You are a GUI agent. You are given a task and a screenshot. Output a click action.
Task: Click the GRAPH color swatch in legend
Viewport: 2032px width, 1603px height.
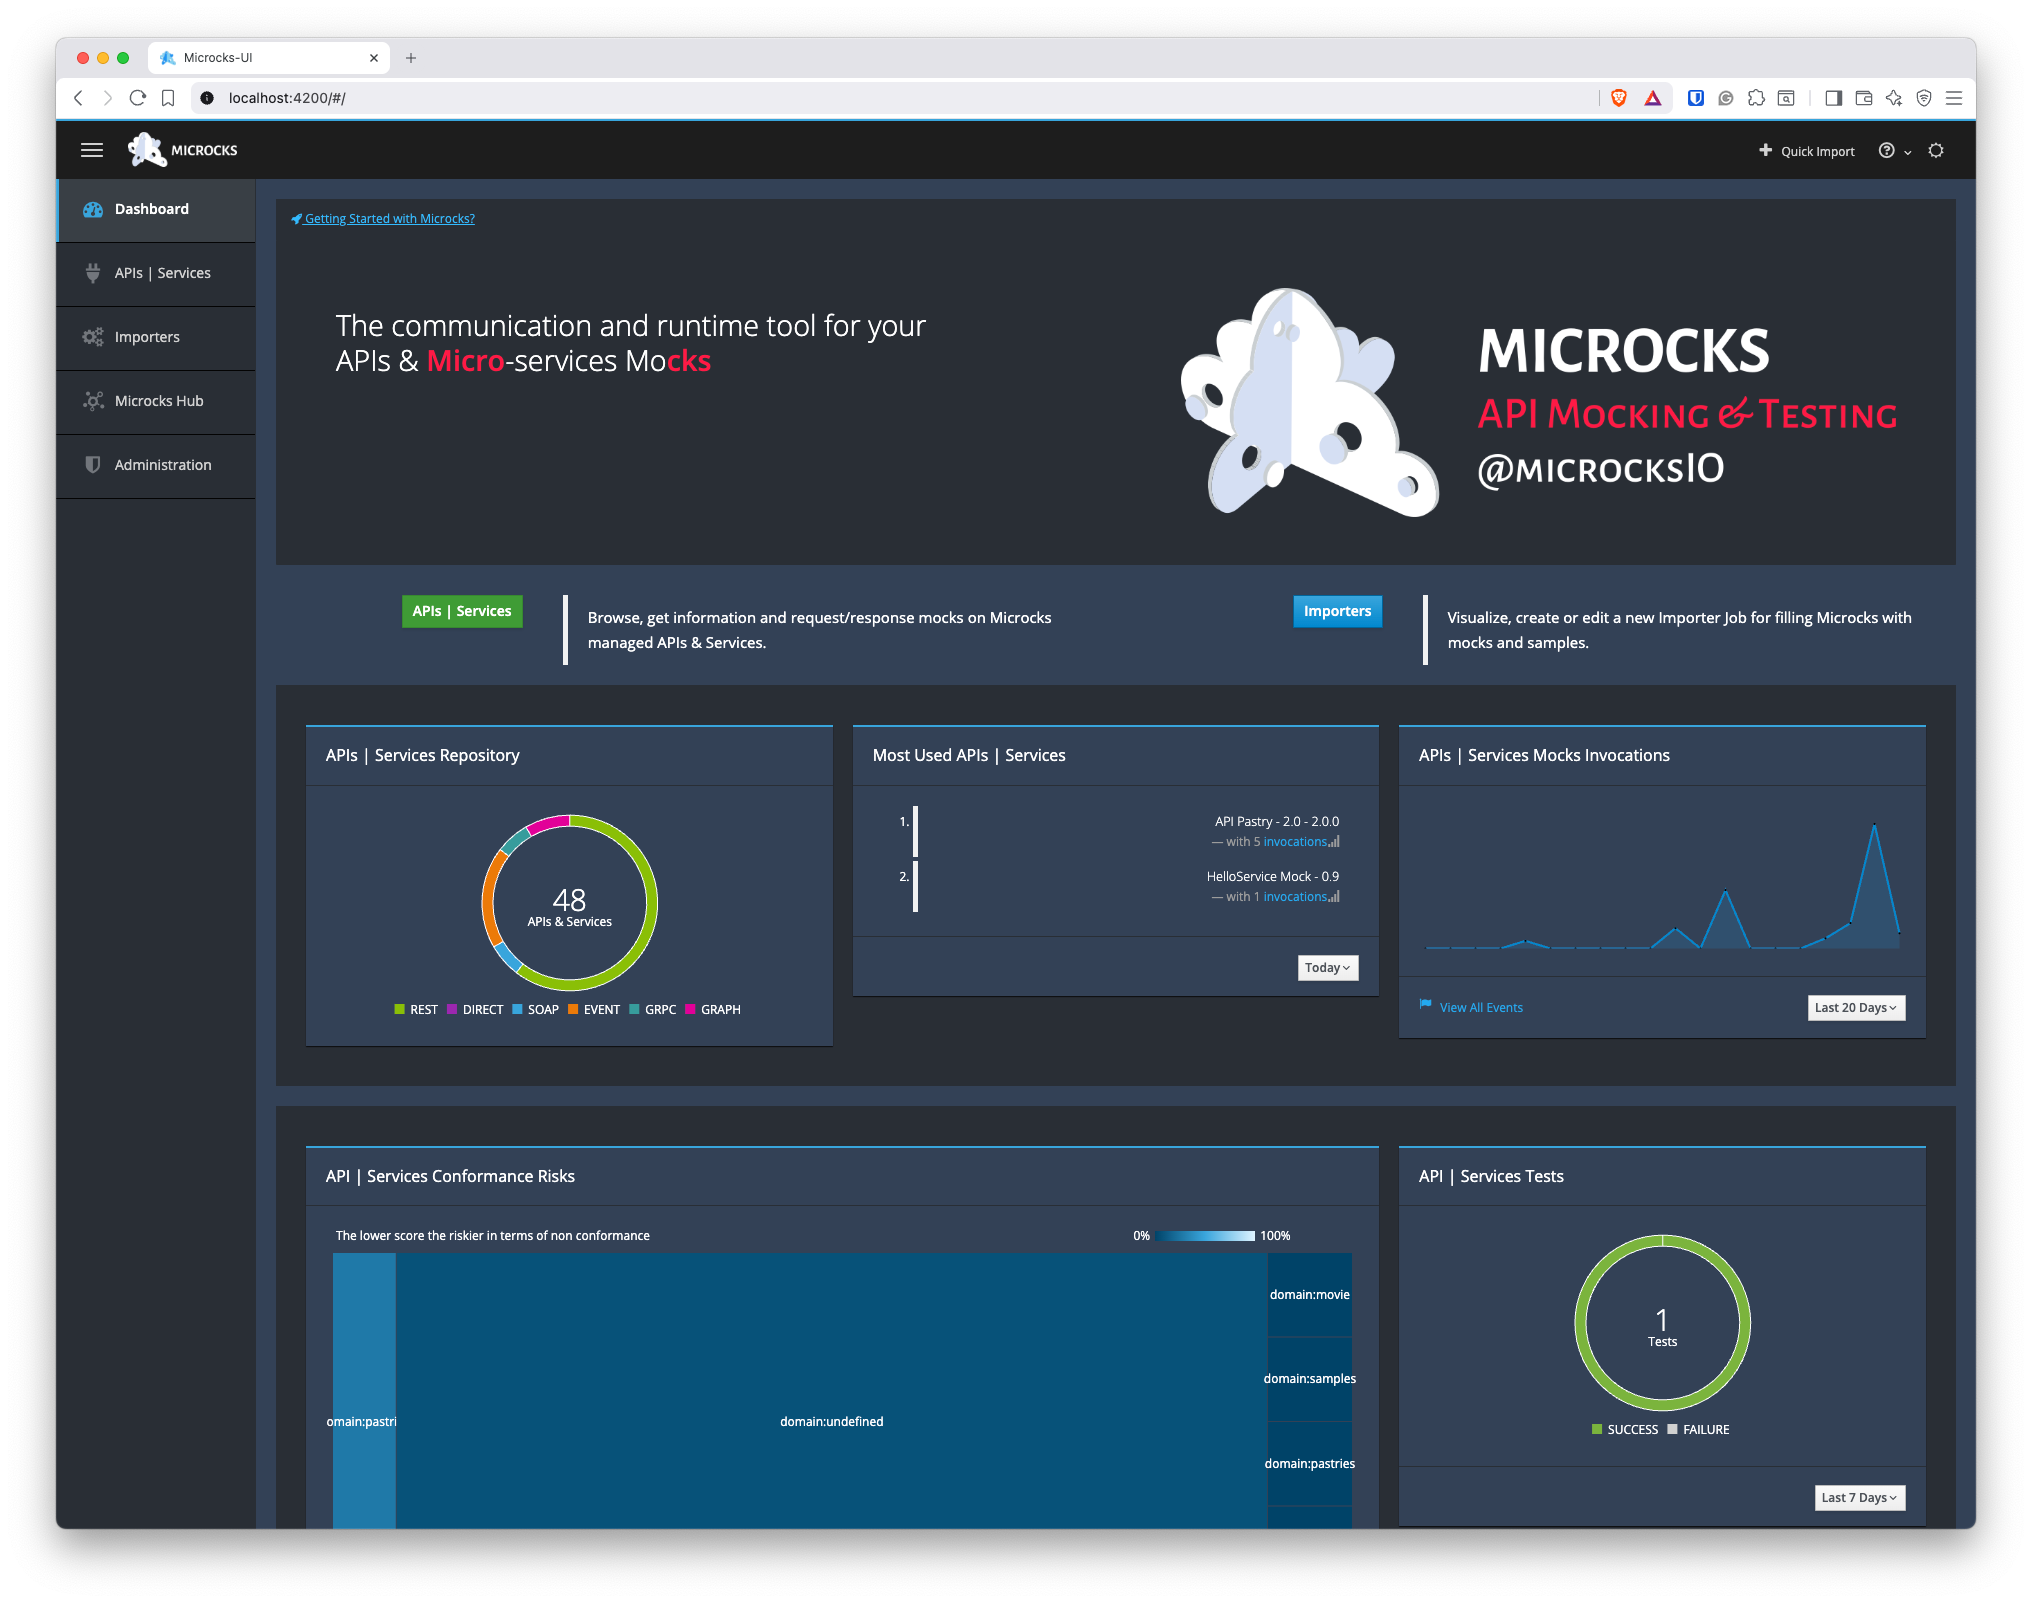[690, 1010]
